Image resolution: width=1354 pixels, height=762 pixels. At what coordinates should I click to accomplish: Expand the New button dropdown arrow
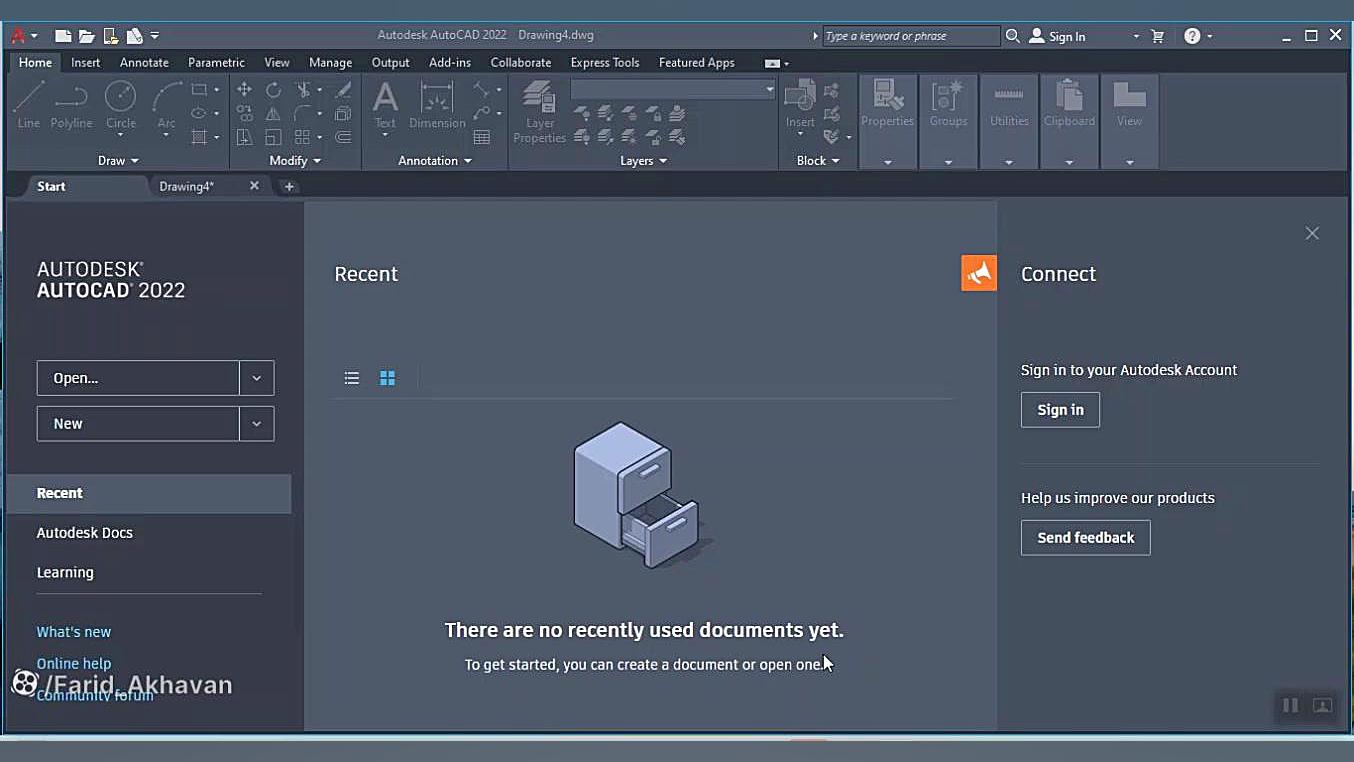coord(256,424)
